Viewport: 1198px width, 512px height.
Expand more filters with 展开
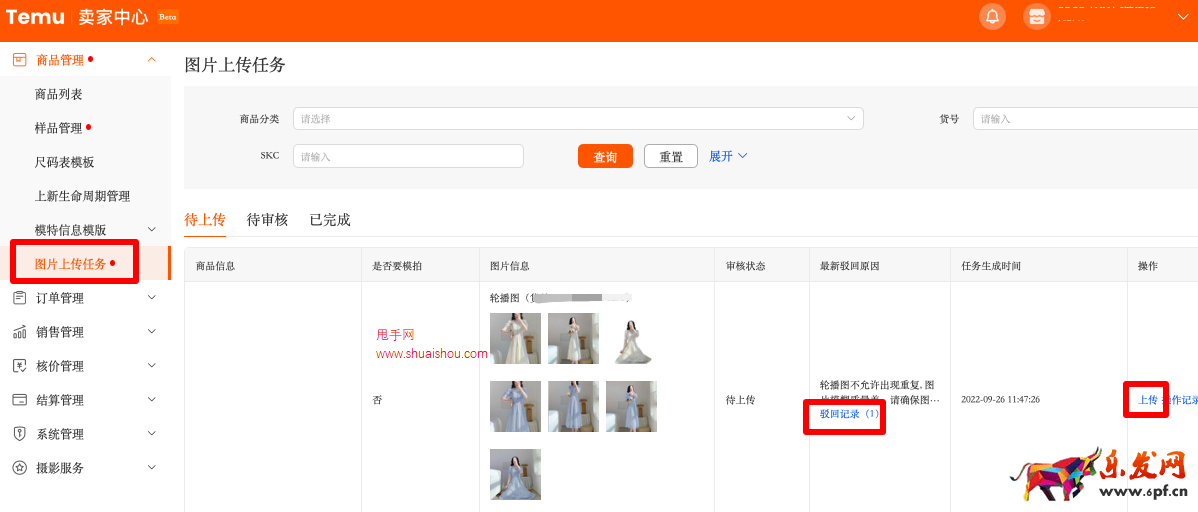click(728, 156)
